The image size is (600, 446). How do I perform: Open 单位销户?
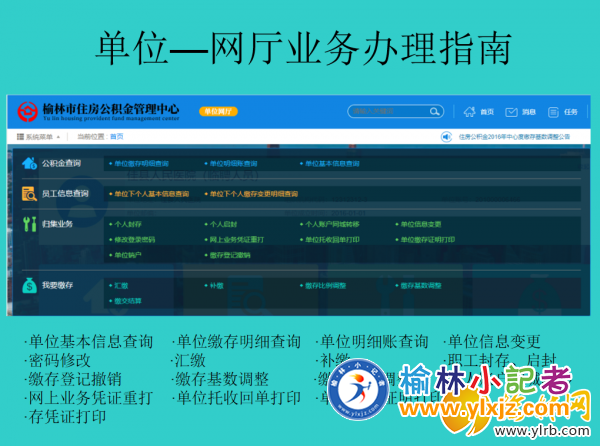(x=128, y=255)
